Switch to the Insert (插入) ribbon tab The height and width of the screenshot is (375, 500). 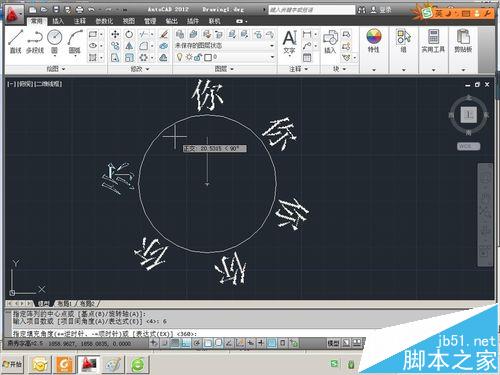coord(58,21)
